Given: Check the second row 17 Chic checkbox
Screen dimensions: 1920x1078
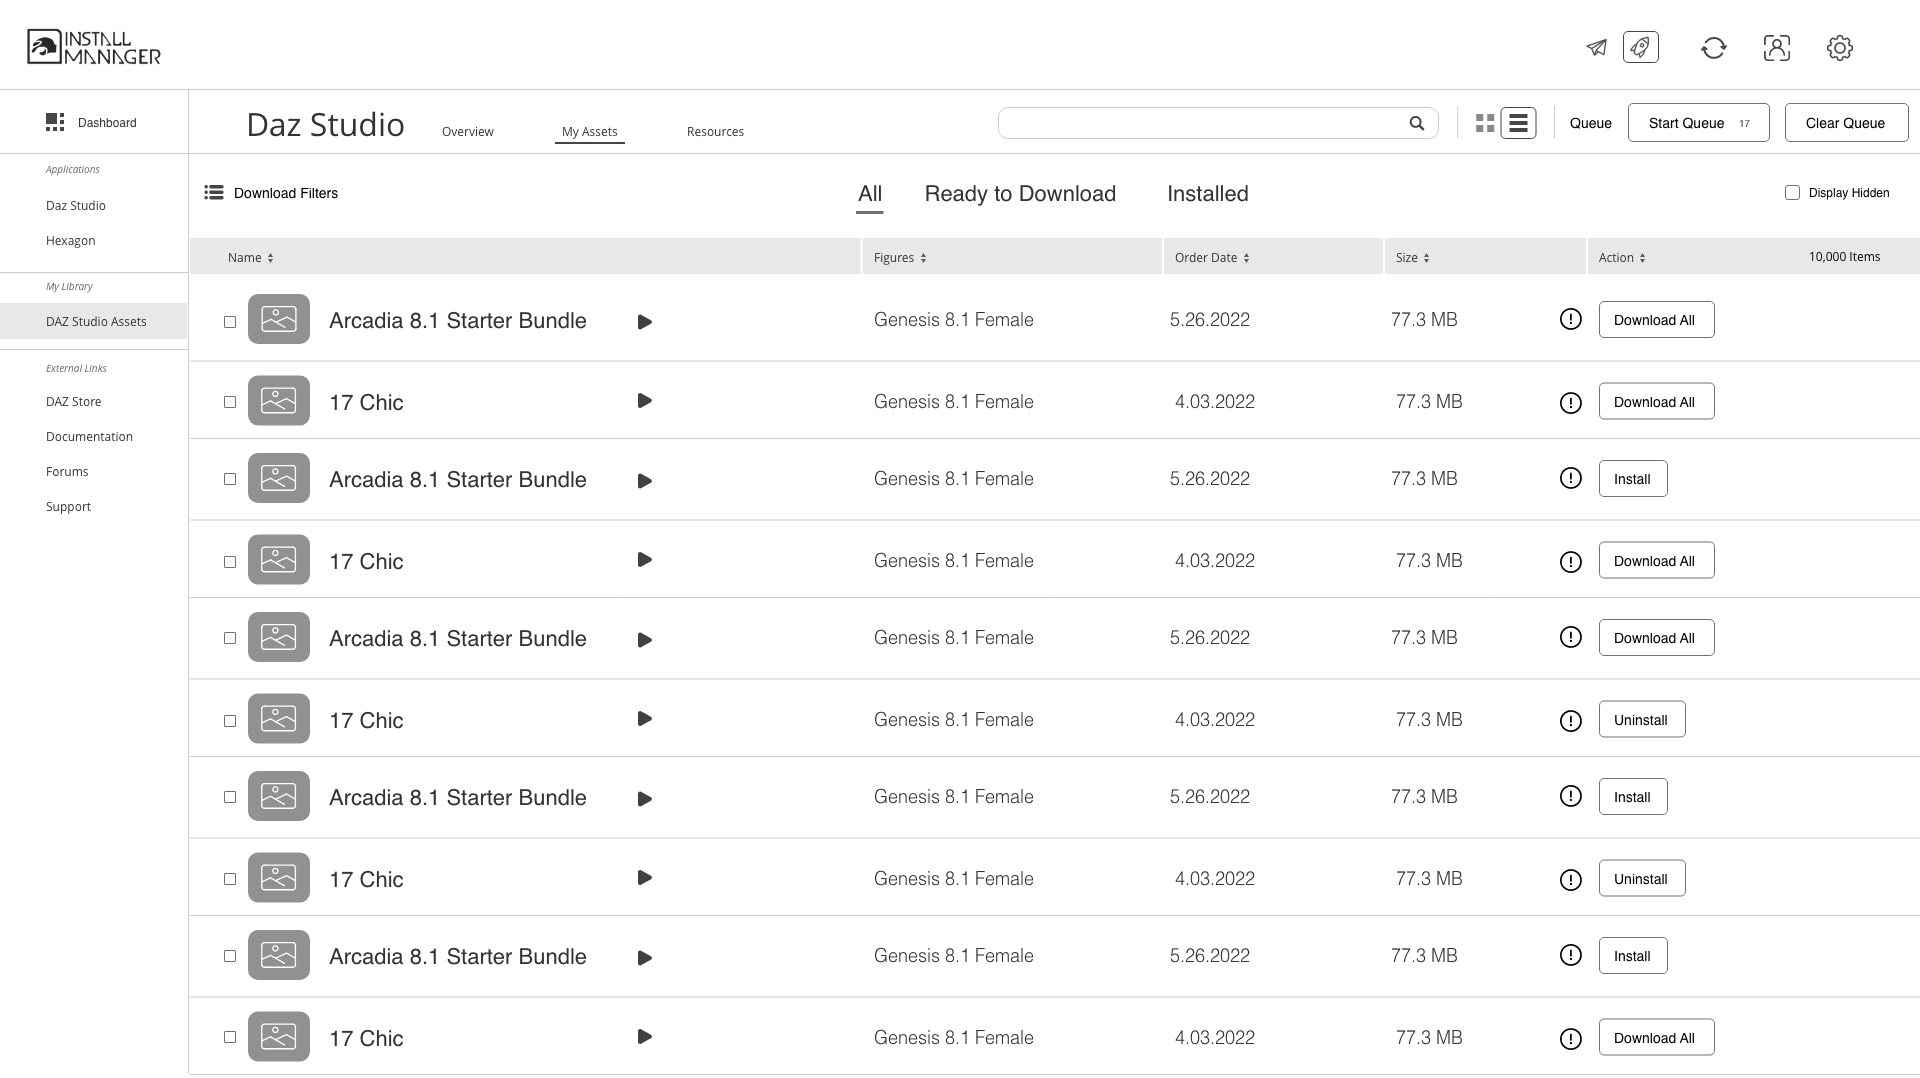Looking at the screenshot, I should pyautogui.click(x=230, y=402).
